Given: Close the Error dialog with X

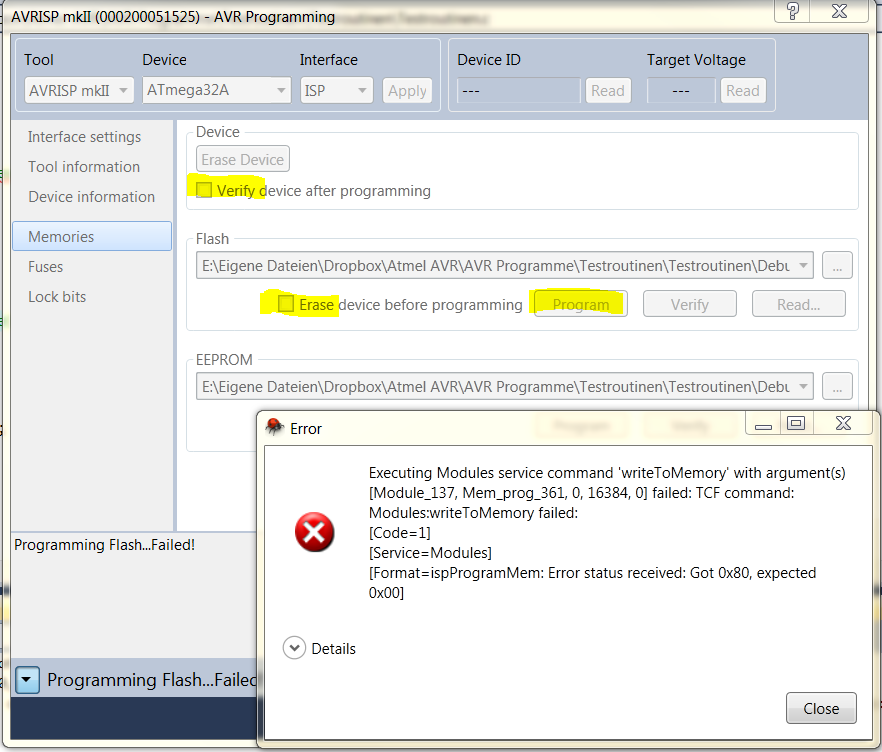Looking at the screenshot, I should pyautogui.click(x=843, y=424).
